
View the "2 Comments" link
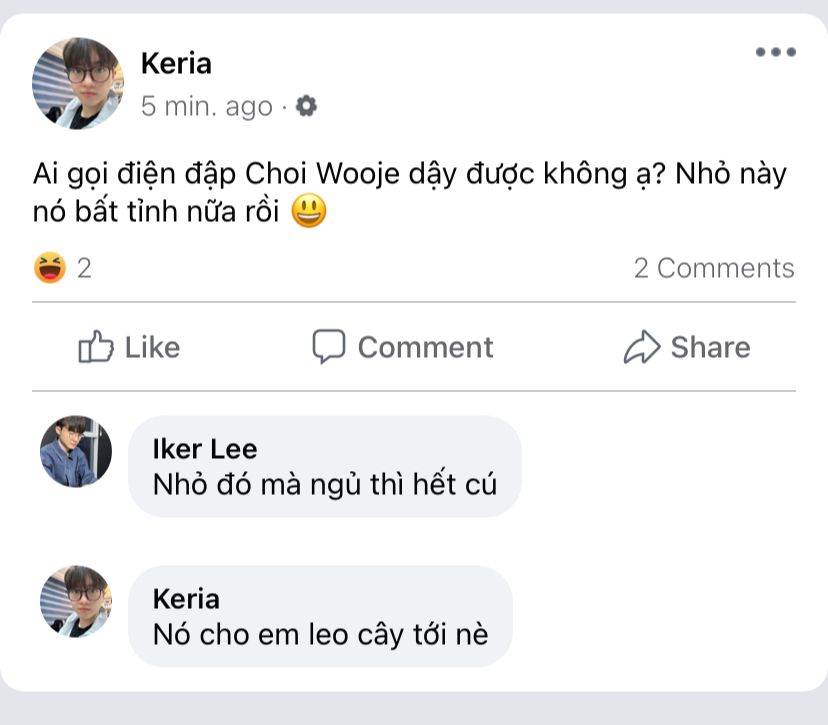[714, 268]
